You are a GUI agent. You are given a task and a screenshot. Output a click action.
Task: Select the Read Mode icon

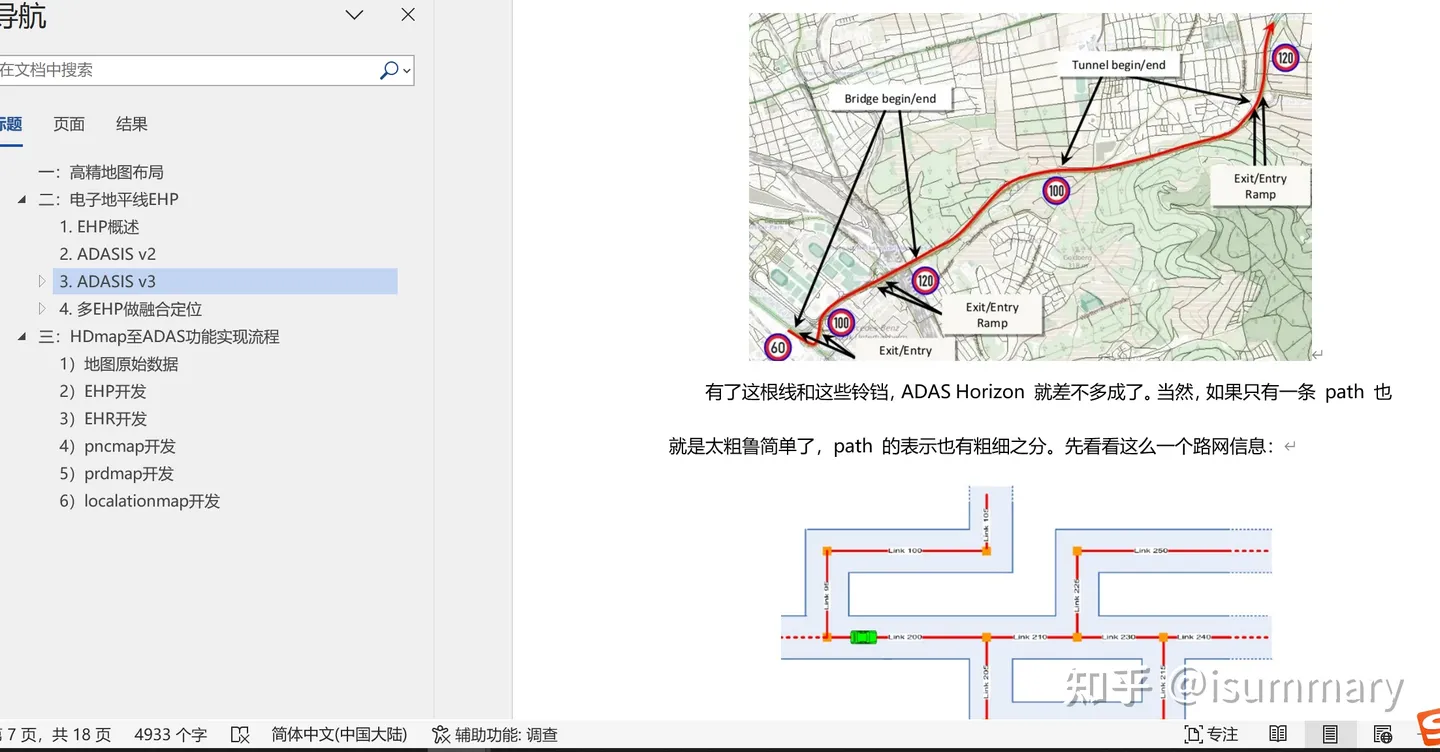1277,734
